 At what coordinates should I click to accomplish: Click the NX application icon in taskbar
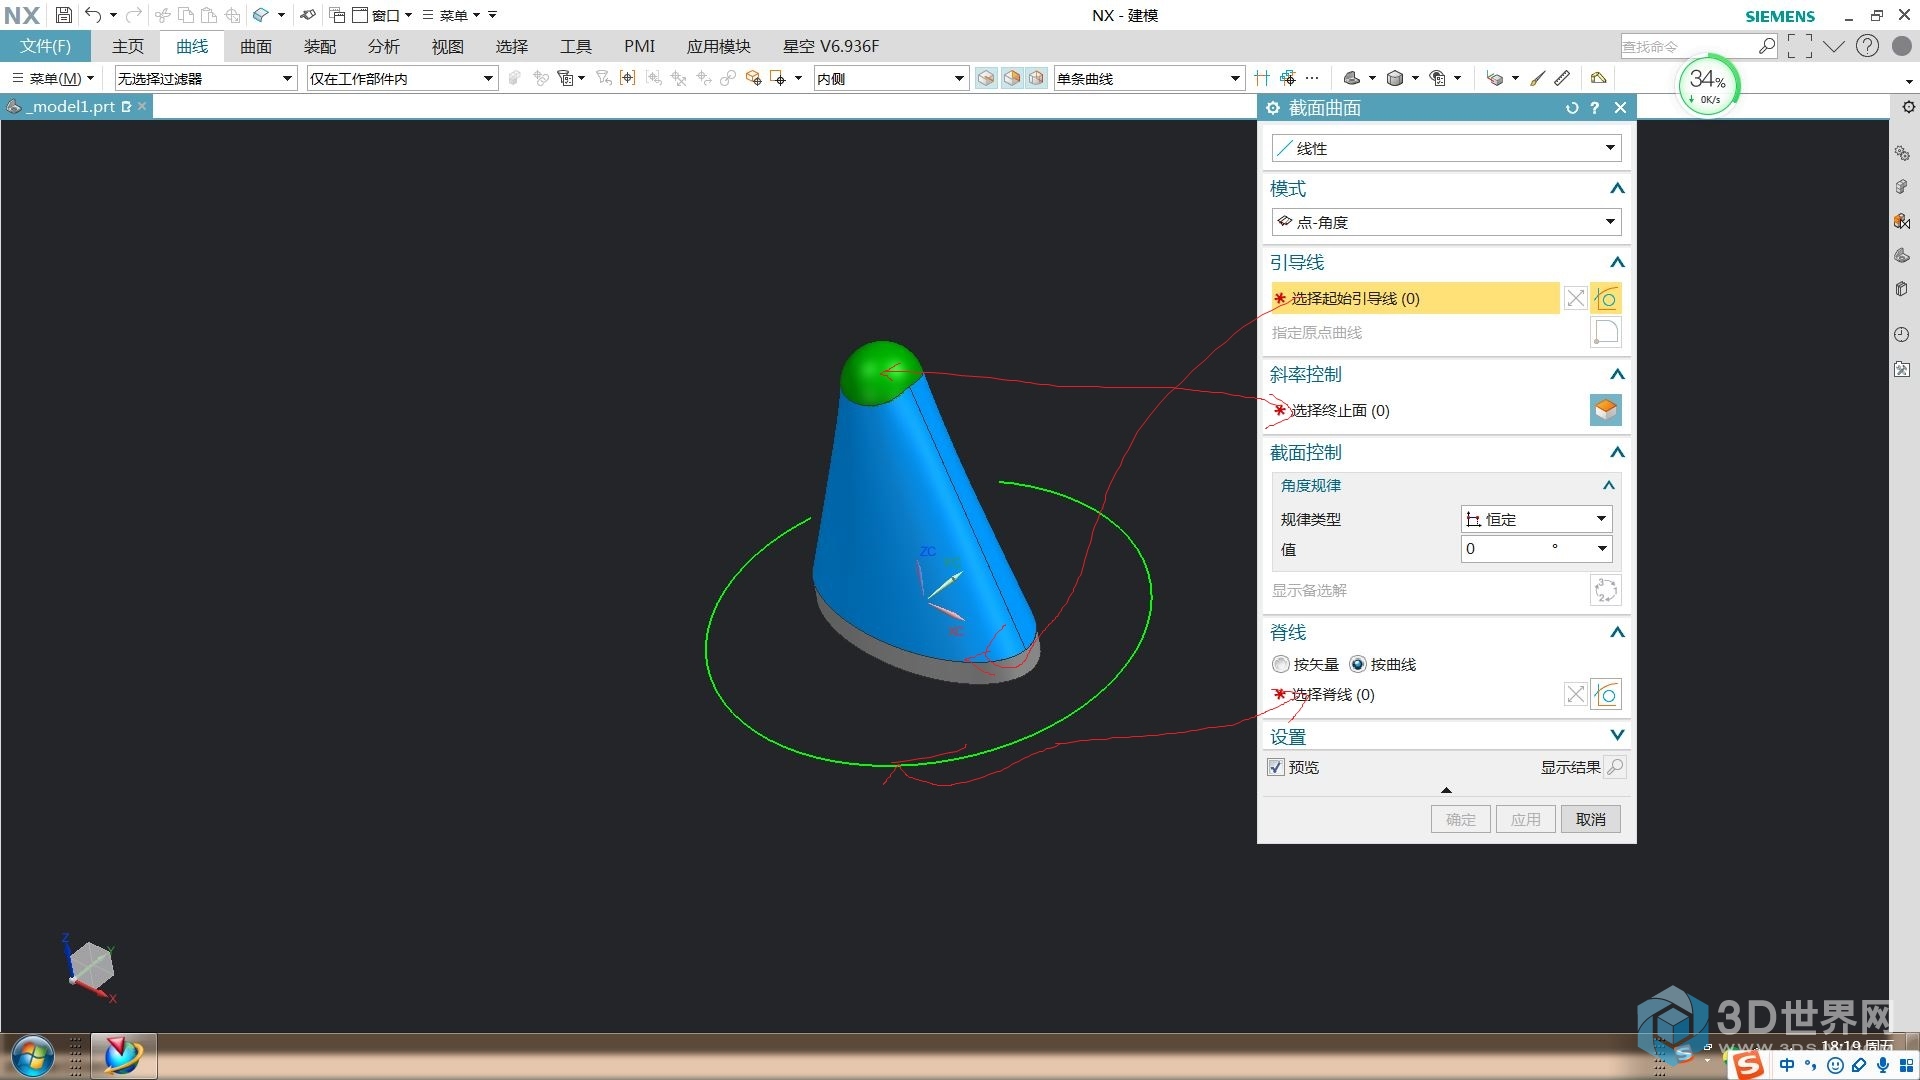pos(124,1056)
